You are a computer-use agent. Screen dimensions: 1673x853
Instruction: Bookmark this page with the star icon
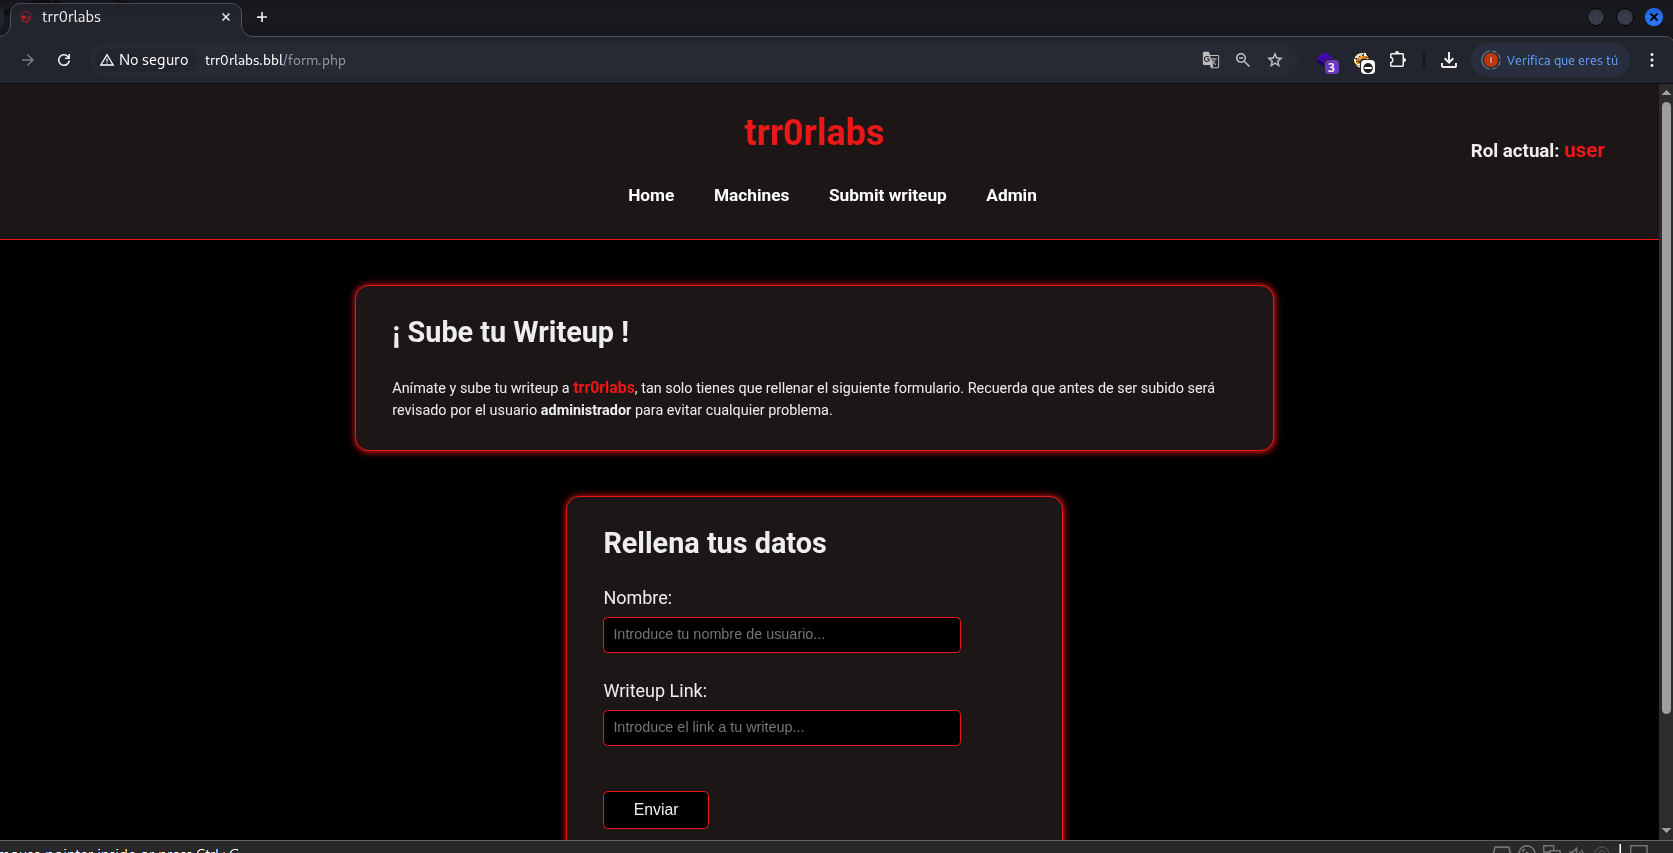point(1275,60)
